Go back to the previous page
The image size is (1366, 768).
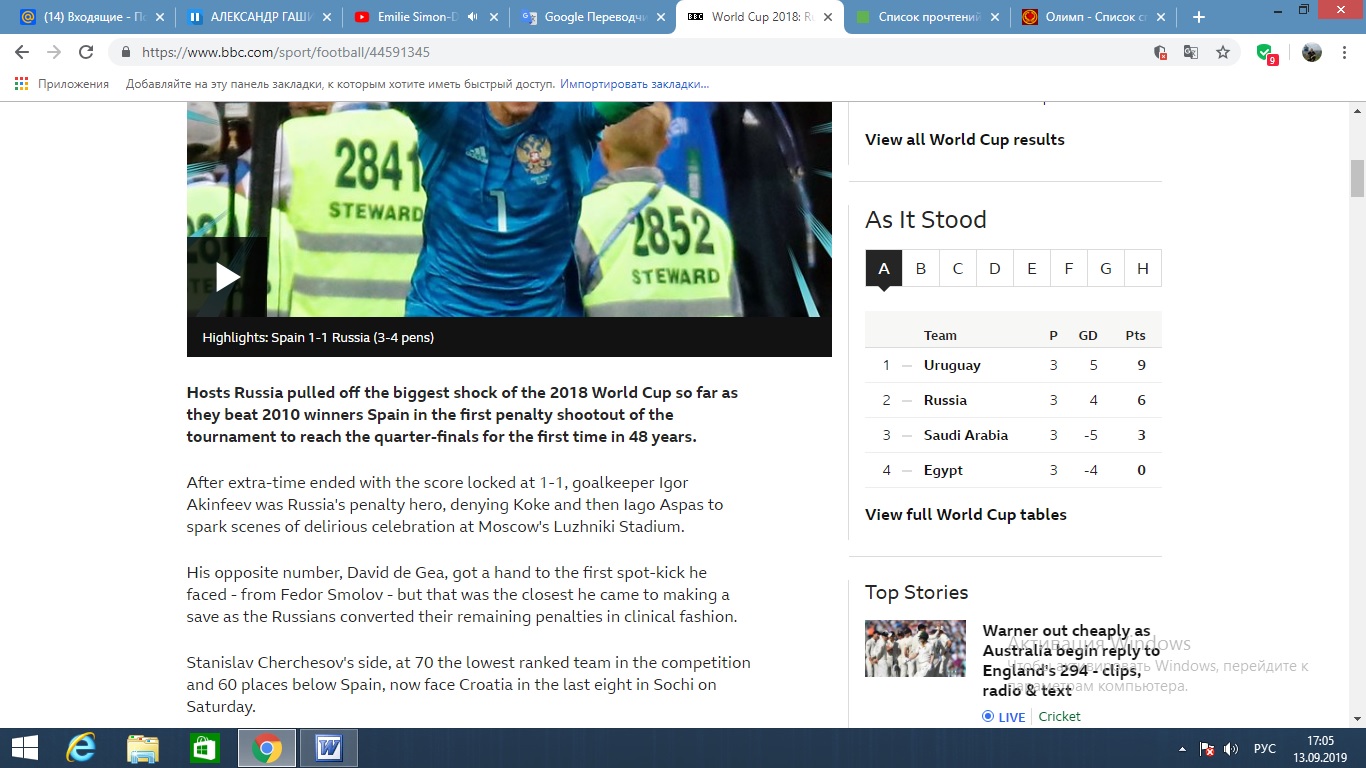tap(22, 52)
